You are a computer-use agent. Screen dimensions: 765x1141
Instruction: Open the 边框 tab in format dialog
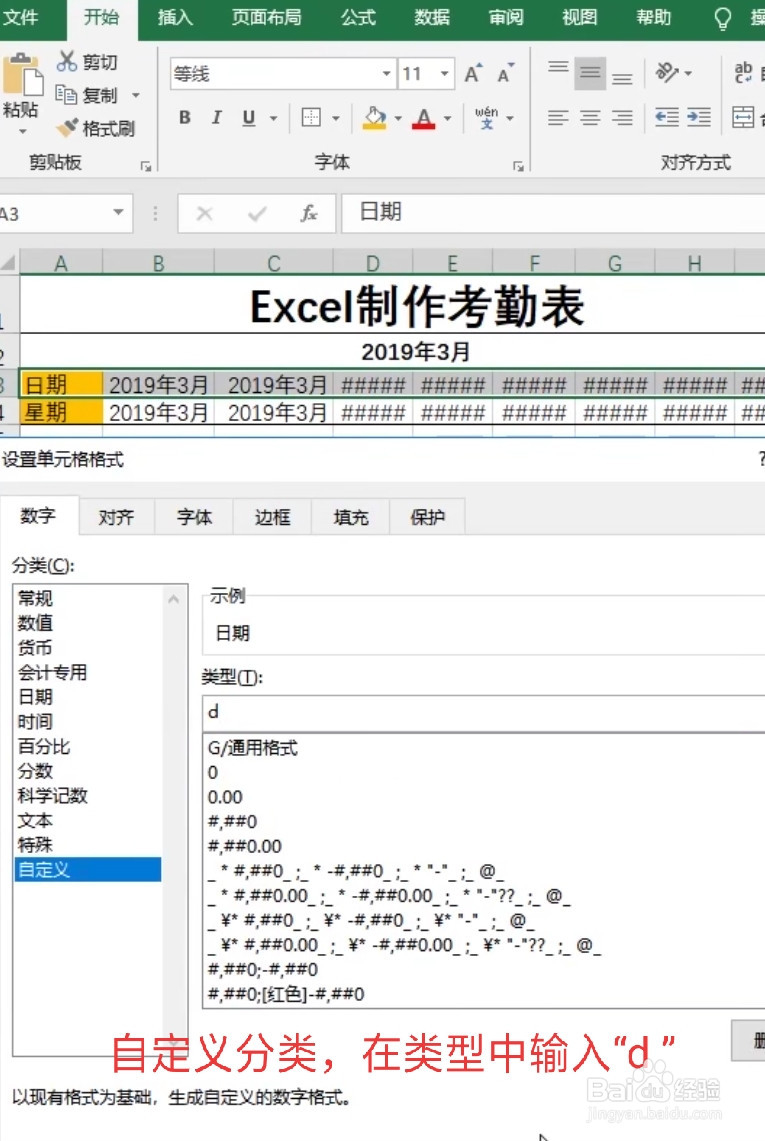click(272, 517)
